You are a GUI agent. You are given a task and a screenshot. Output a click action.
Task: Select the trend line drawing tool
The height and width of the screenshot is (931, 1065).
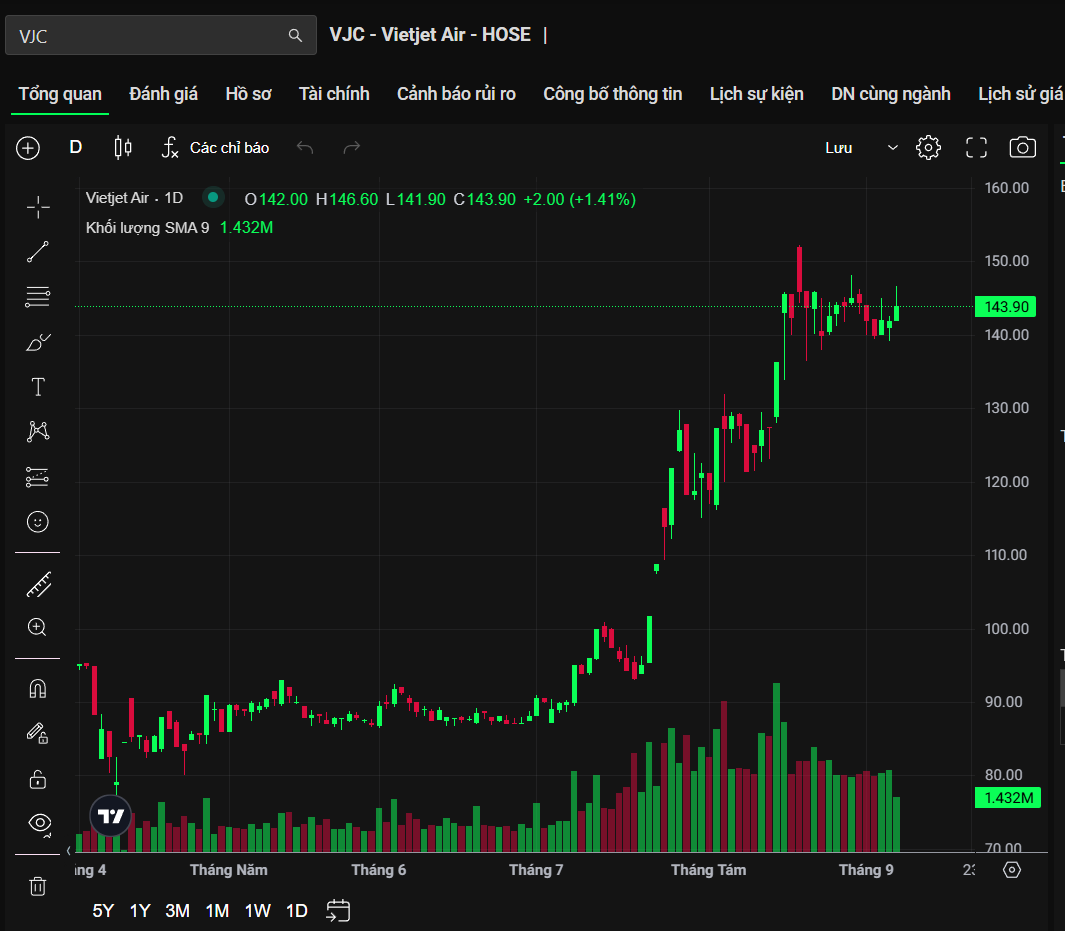(x=38, y=252)
